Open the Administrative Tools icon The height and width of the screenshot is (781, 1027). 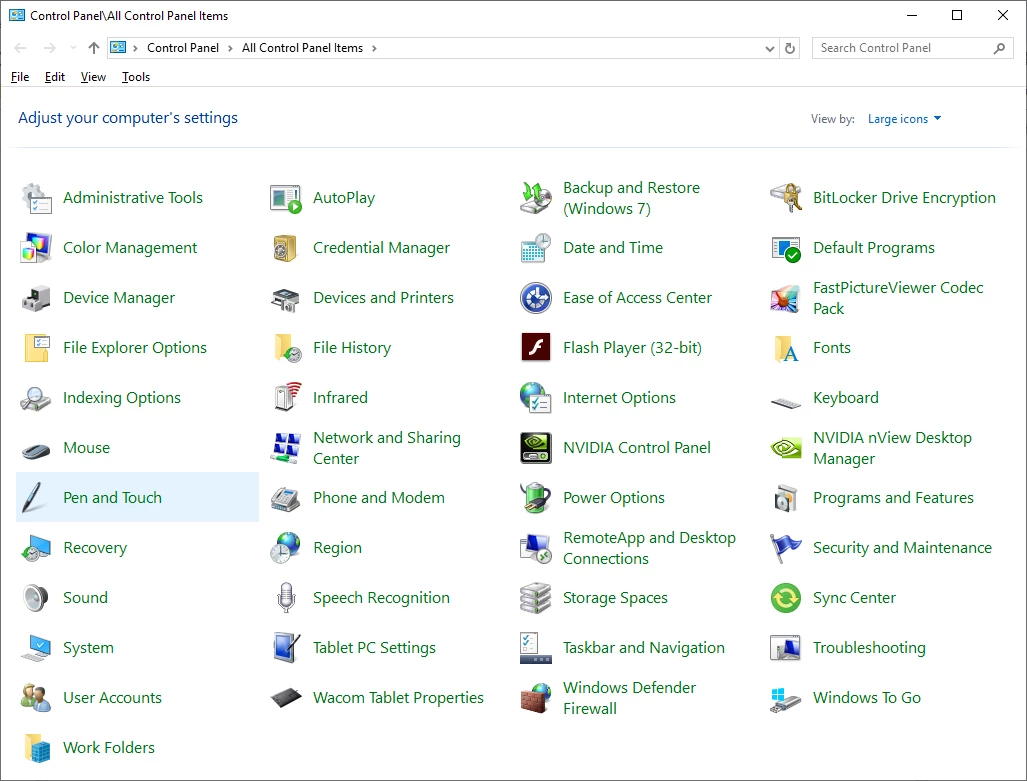click(x=36, y=199)
